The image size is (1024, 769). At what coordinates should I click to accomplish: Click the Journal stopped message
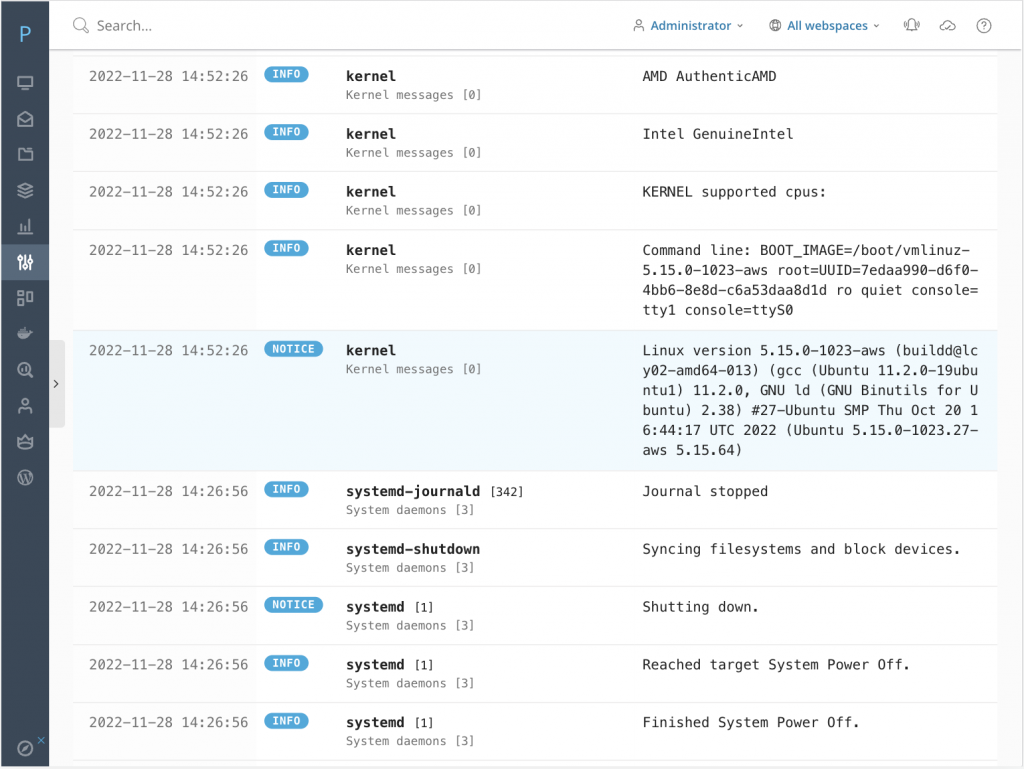[x=705, y=491]
